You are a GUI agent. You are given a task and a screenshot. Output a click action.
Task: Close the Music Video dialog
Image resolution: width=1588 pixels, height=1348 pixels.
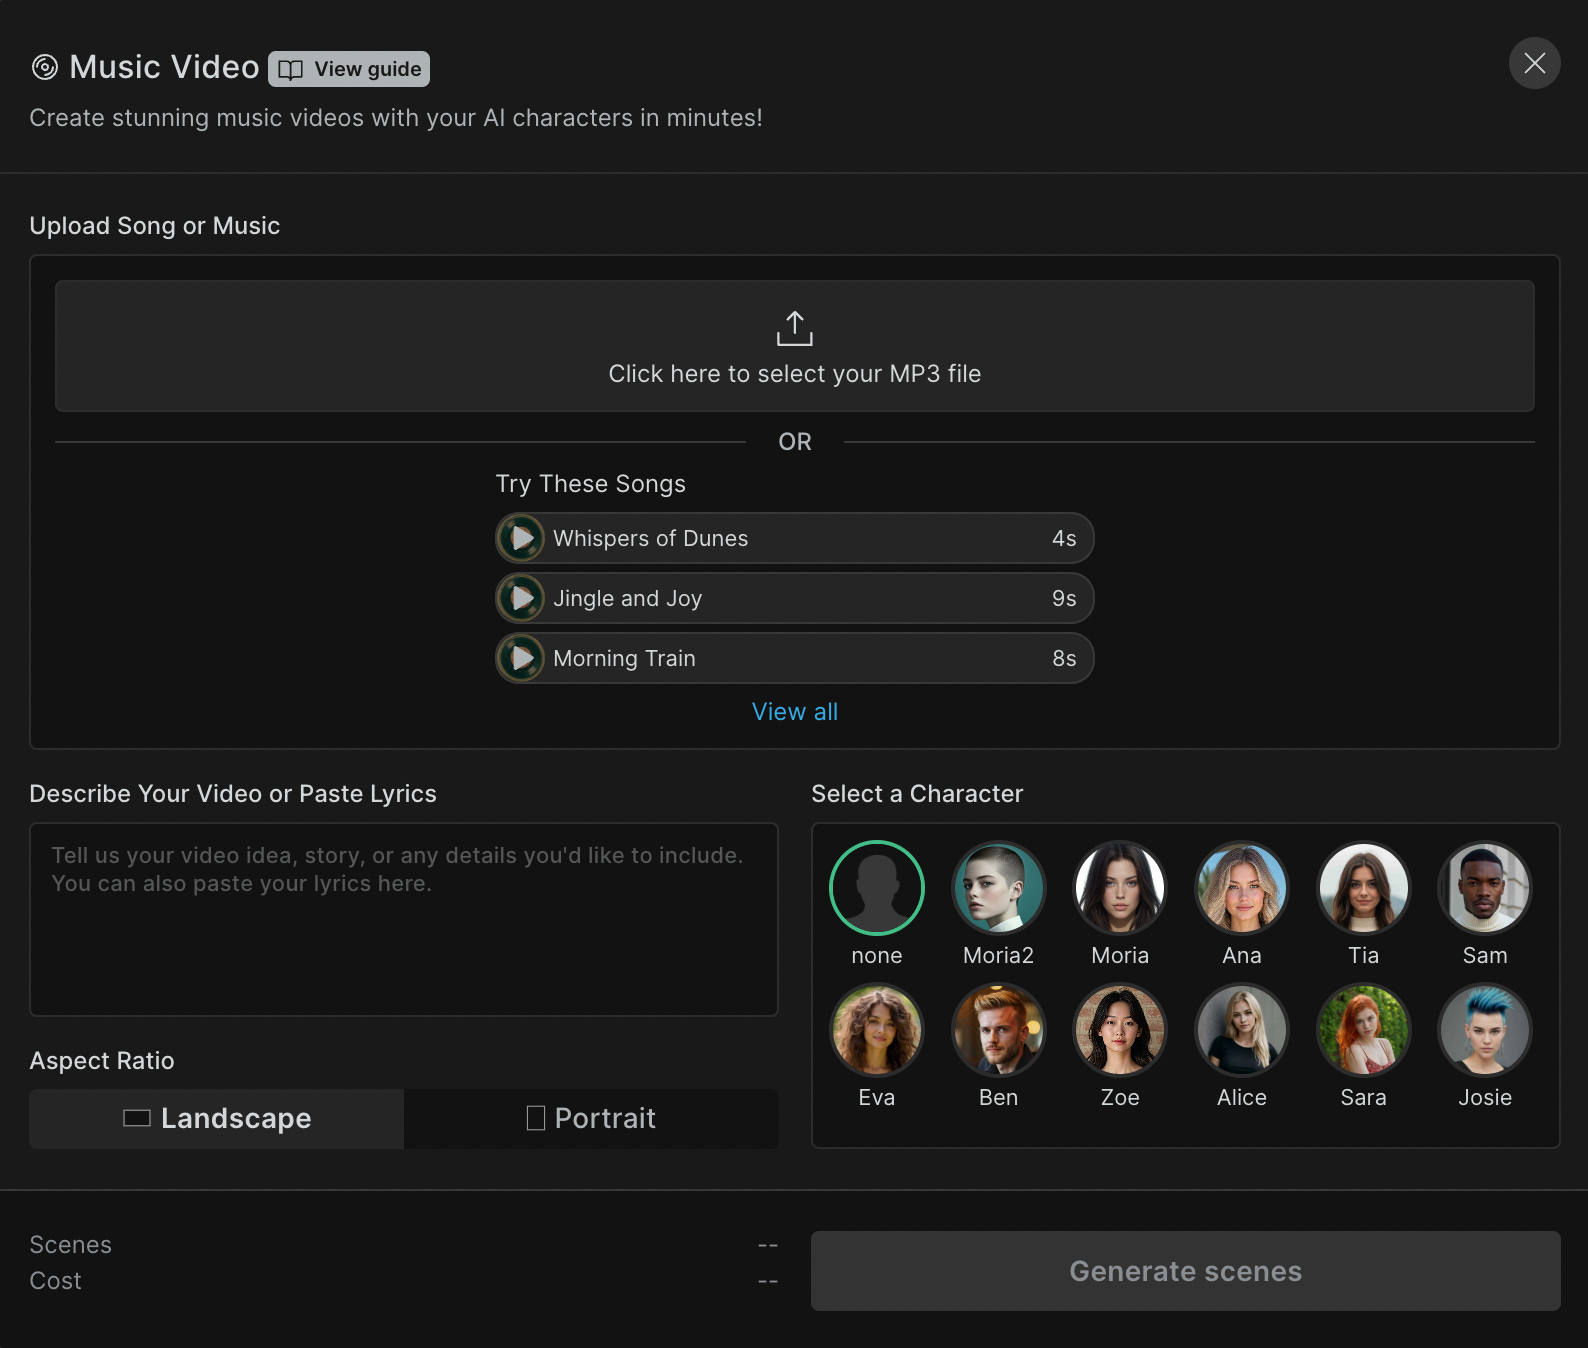(x=1535, y=63)
